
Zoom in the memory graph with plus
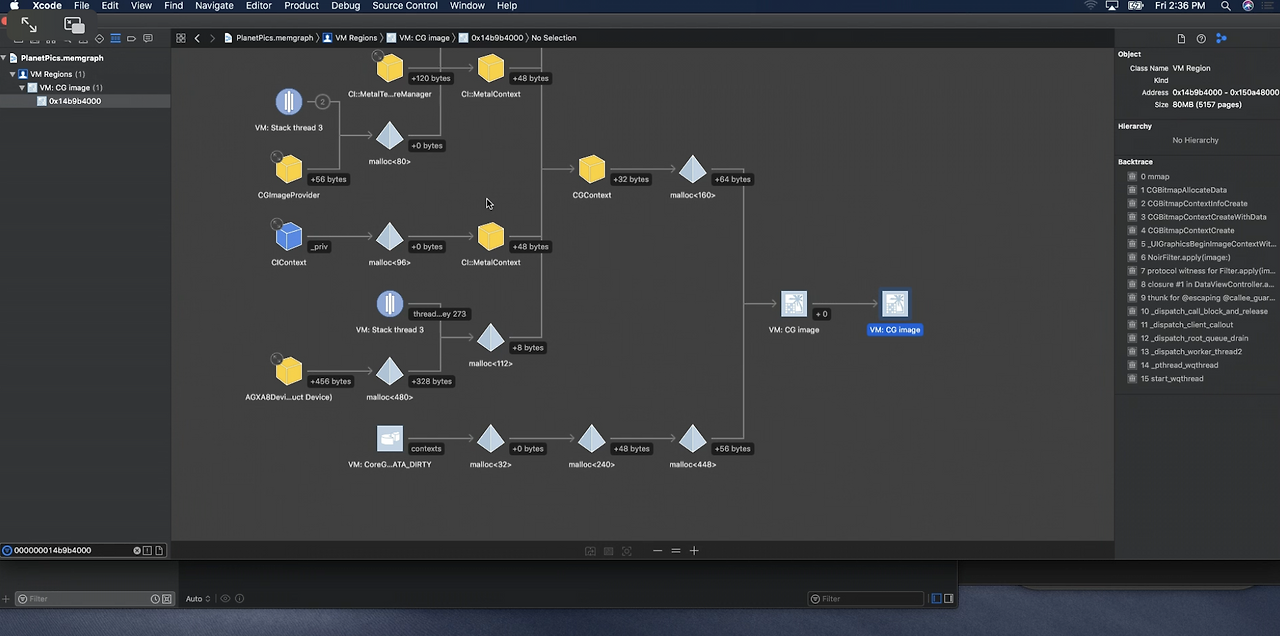694,550
